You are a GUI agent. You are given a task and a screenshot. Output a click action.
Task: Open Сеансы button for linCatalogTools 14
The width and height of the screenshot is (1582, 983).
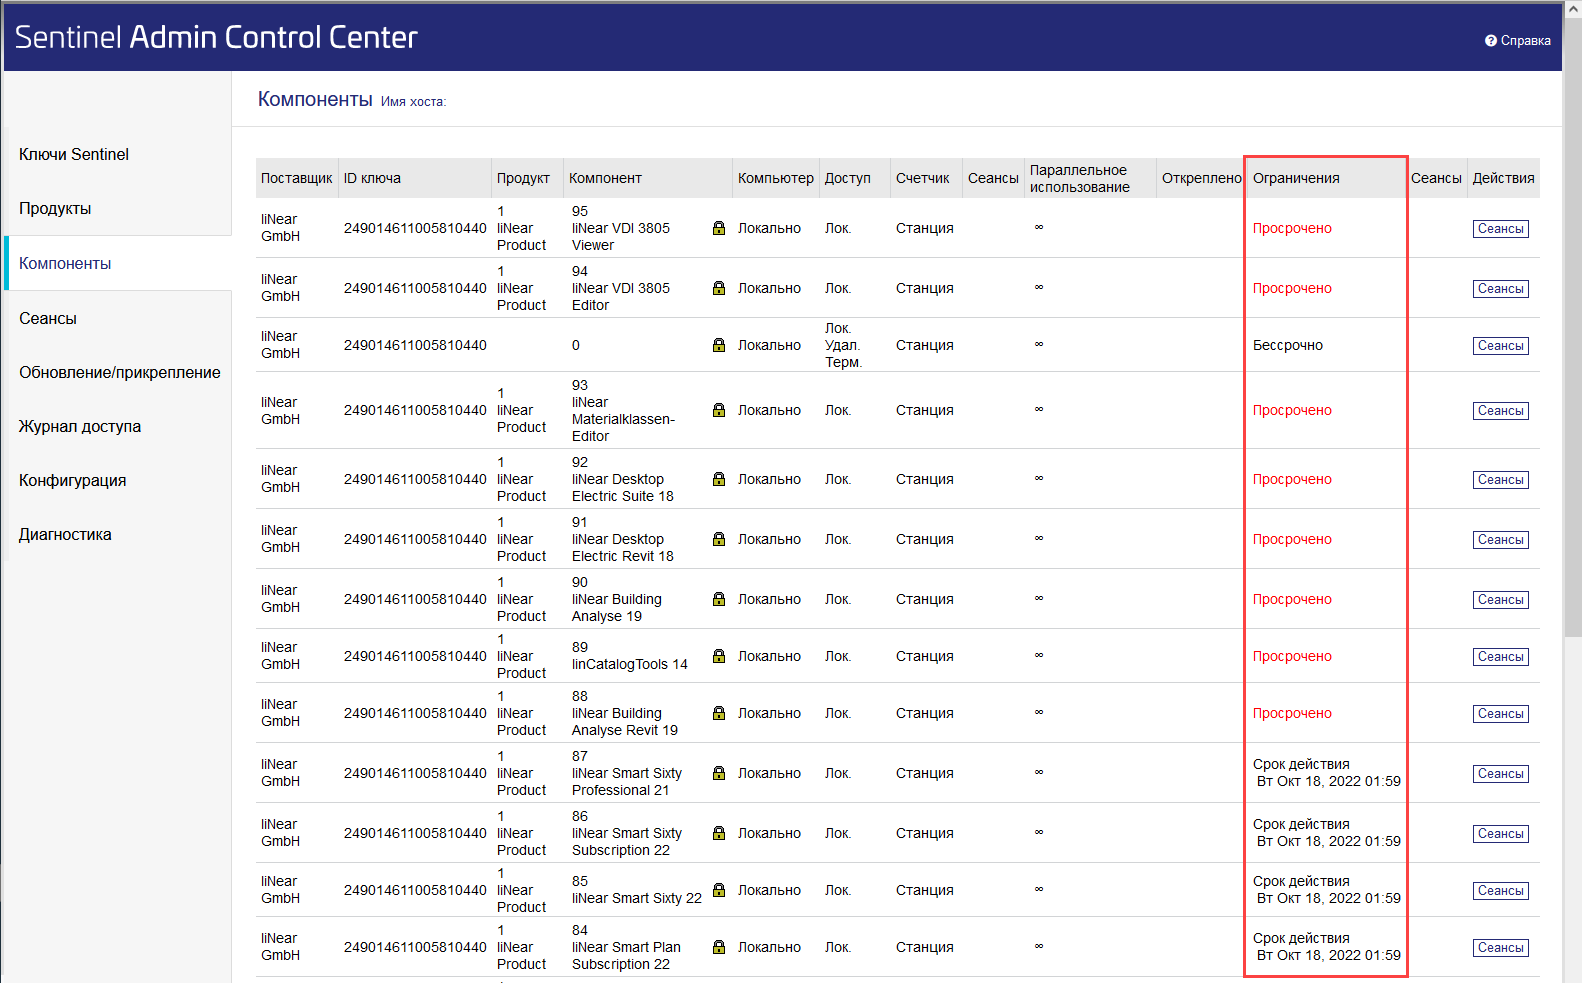click(1500, 657)
